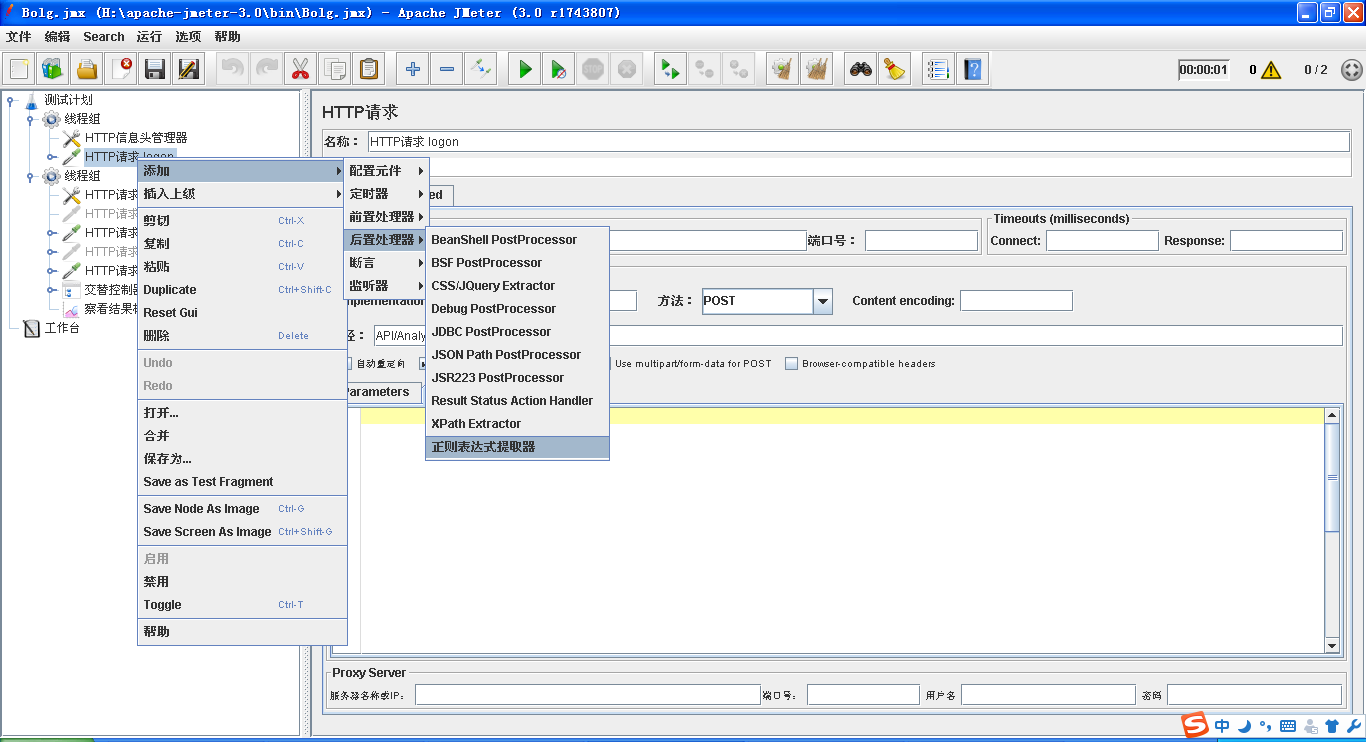Click the New test plan toolbar icon

click(x=19, y=69)
